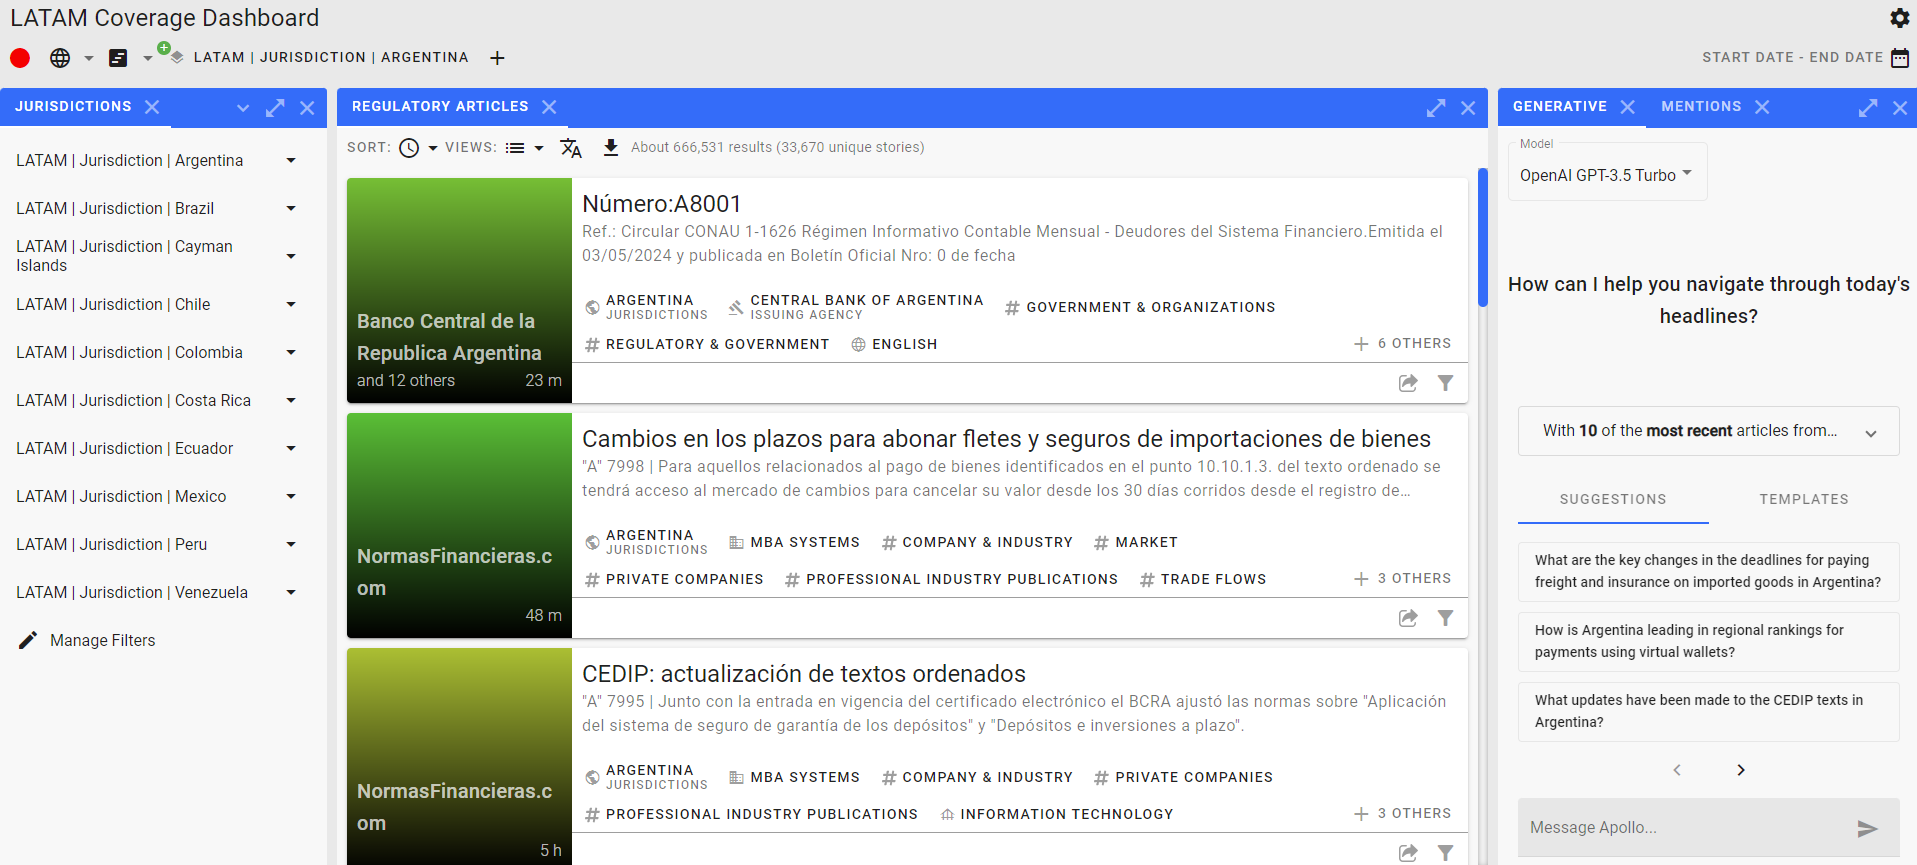Expand LATAM Jurisdiction Brazil dropdown
The height and width of the screenshot is (865, 1917).
click(291, 208)
